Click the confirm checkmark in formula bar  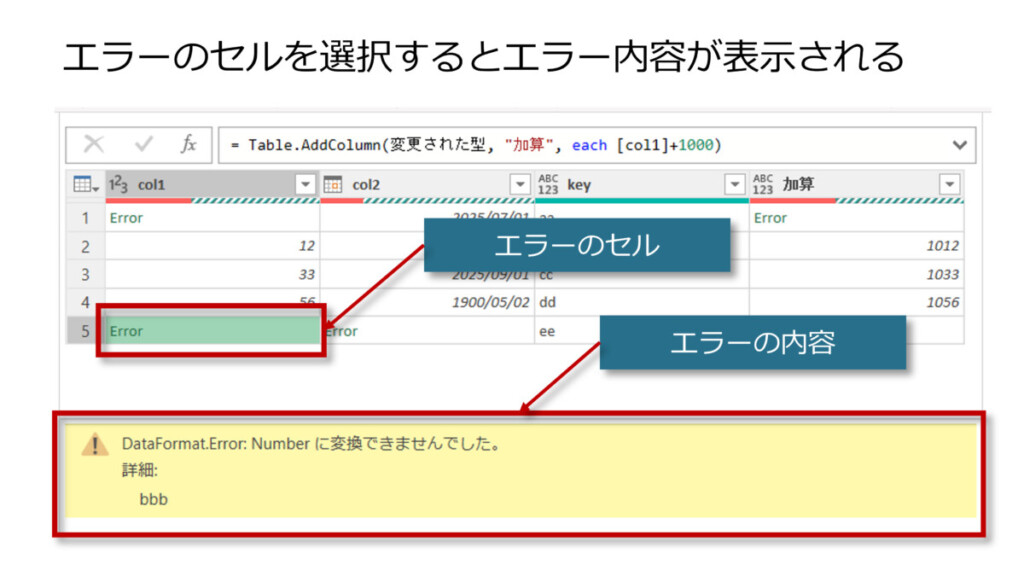click(143, 145)
